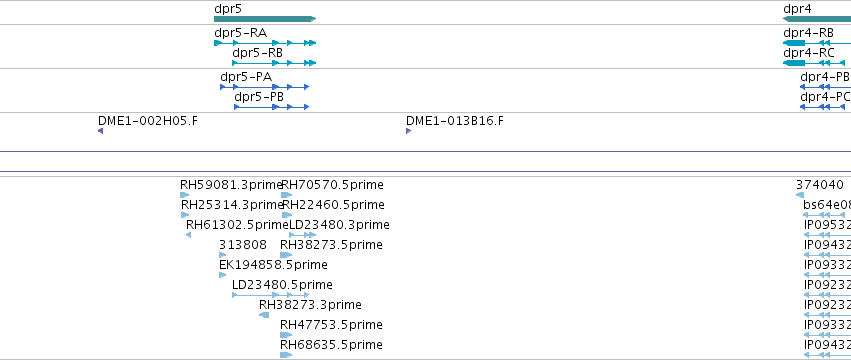Select the DME1-002H05.F marker
851x360 pixels.
[100, 131]
